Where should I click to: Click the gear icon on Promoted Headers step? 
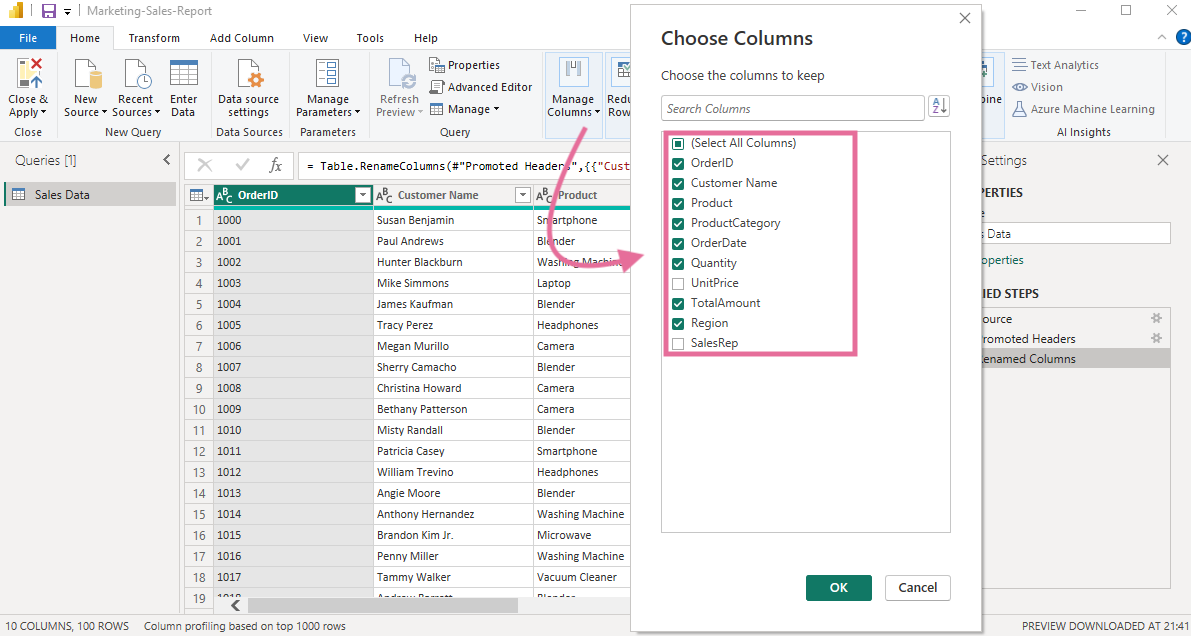coord(1159,338)
